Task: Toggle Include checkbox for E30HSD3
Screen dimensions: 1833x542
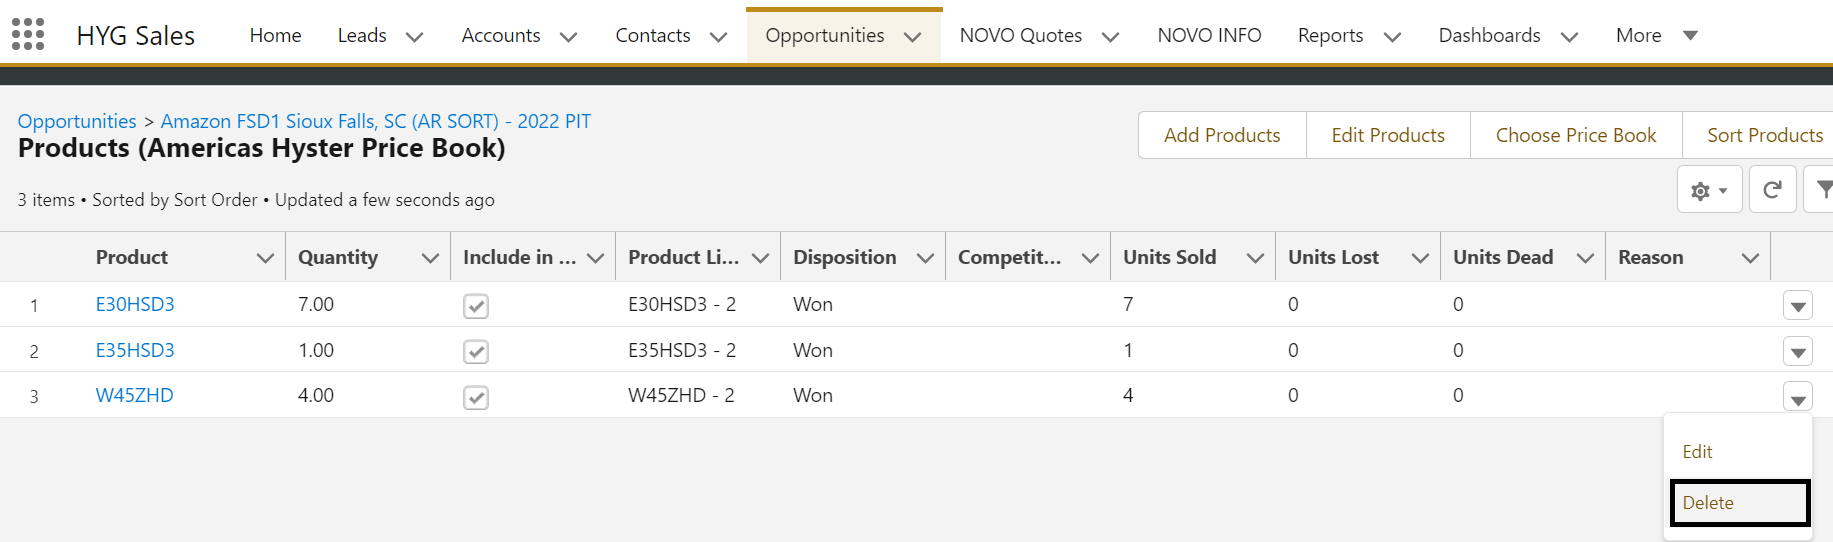Action: [x=476, y=306]
